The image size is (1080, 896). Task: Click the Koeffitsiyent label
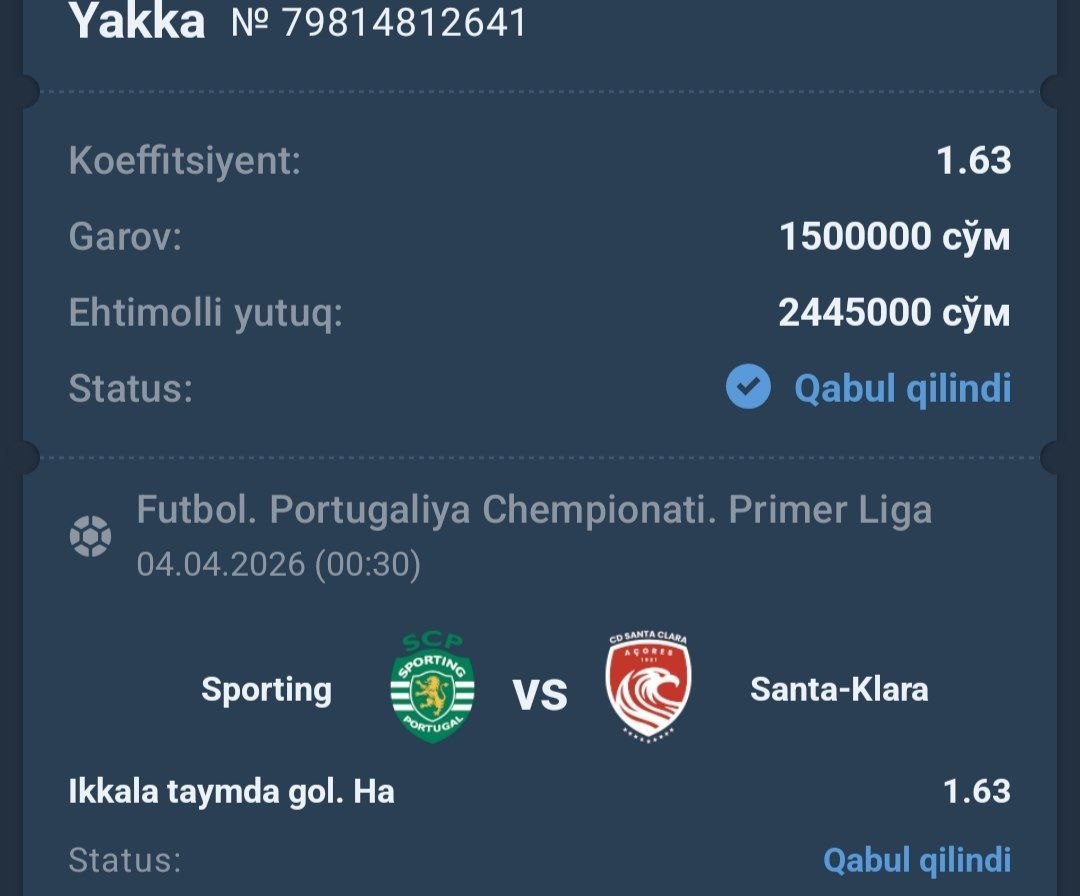185,162
